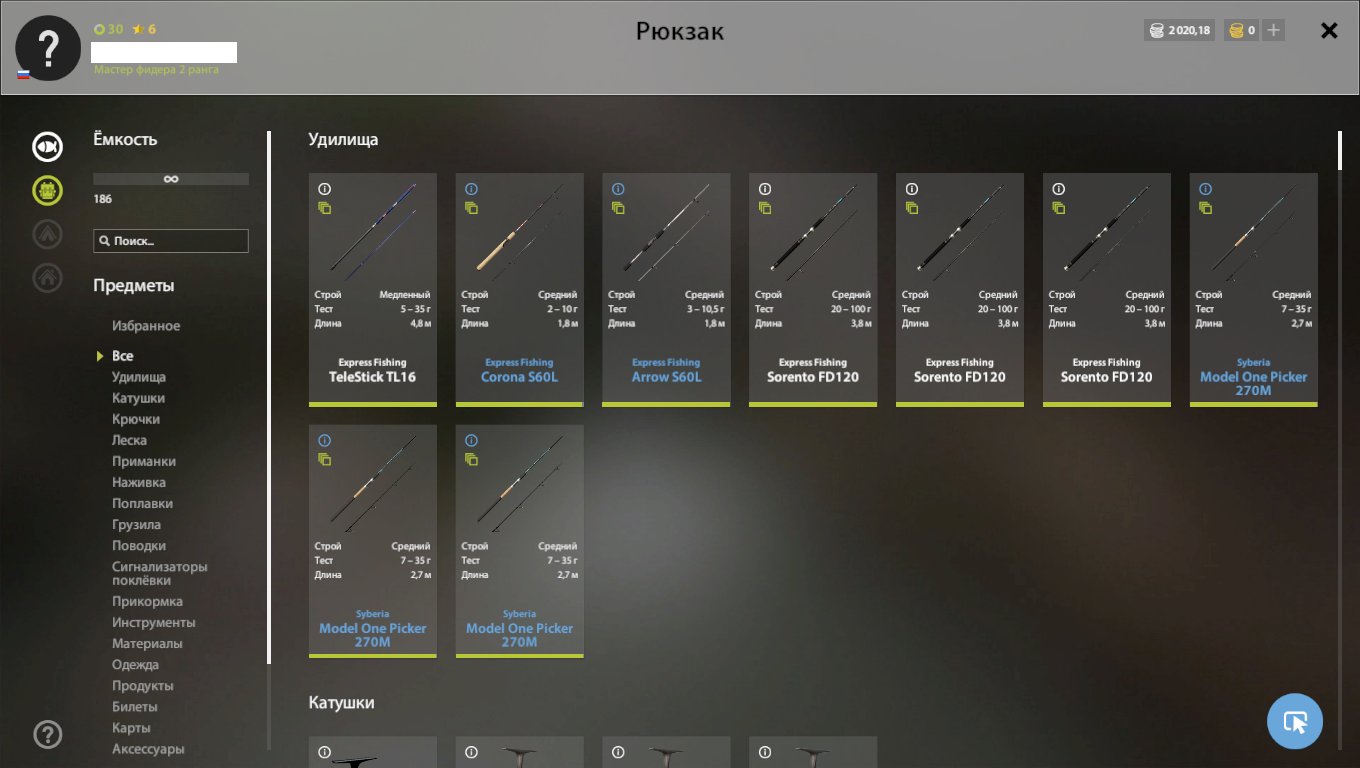The height and width of the screenshot is (768, 1360).
Task: Select the Удилища category filter
Action: click(139, 377)
